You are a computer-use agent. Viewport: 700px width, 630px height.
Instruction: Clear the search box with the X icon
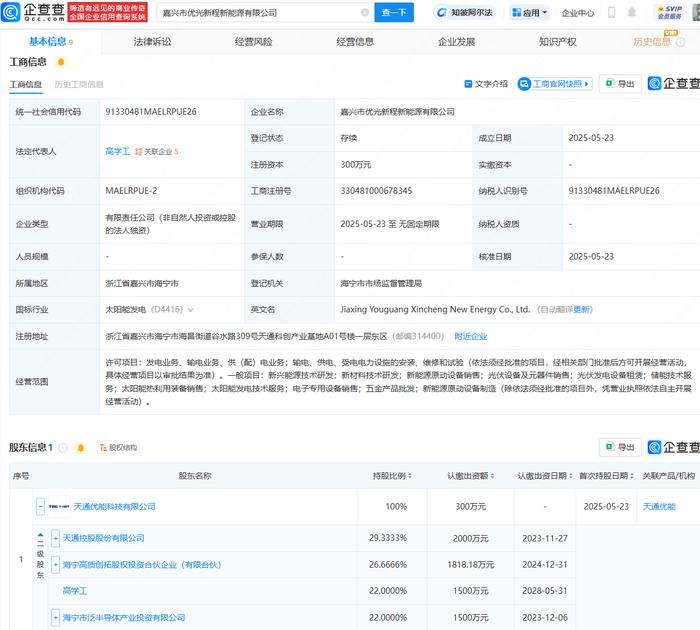point(365,13)
